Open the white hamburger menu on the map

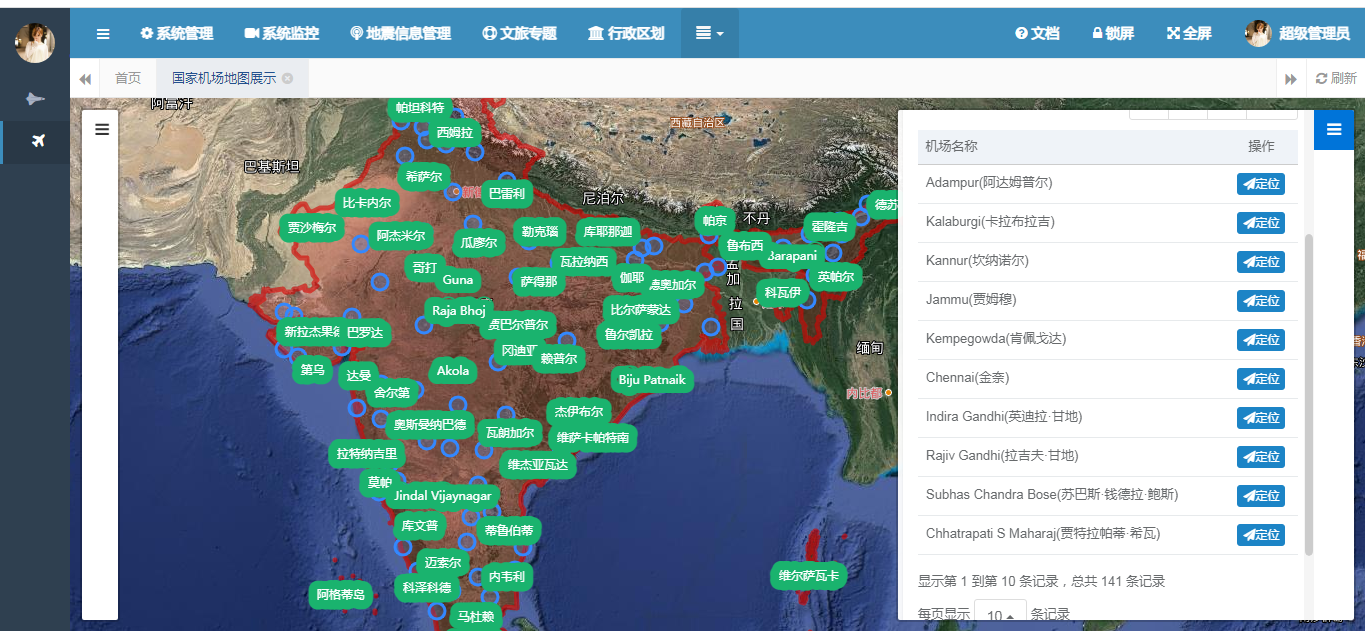[x=101, y=129]
